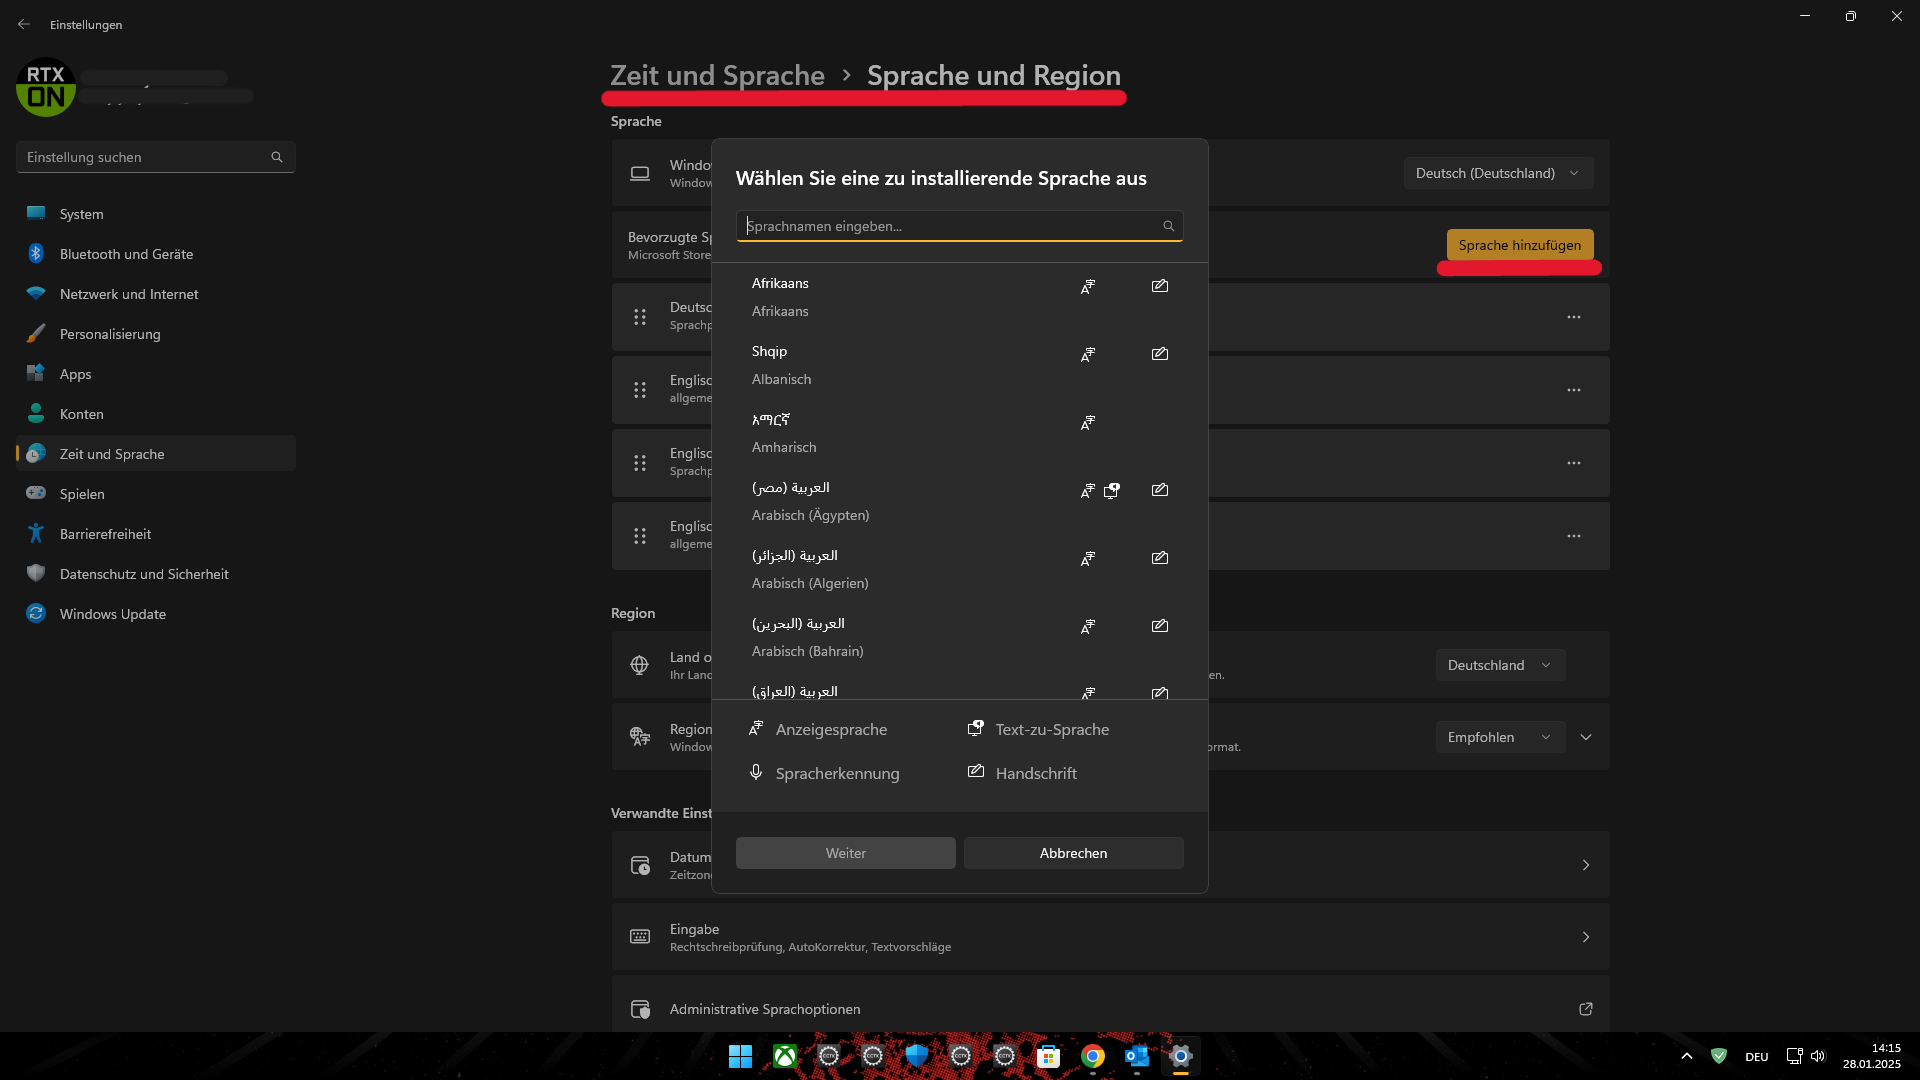Viewport: 1920px width, 1080px height.
Task: Click handwriting icon for Arabisch (Algerien)
Action: pyautogui.click(x=1160, y=558)
